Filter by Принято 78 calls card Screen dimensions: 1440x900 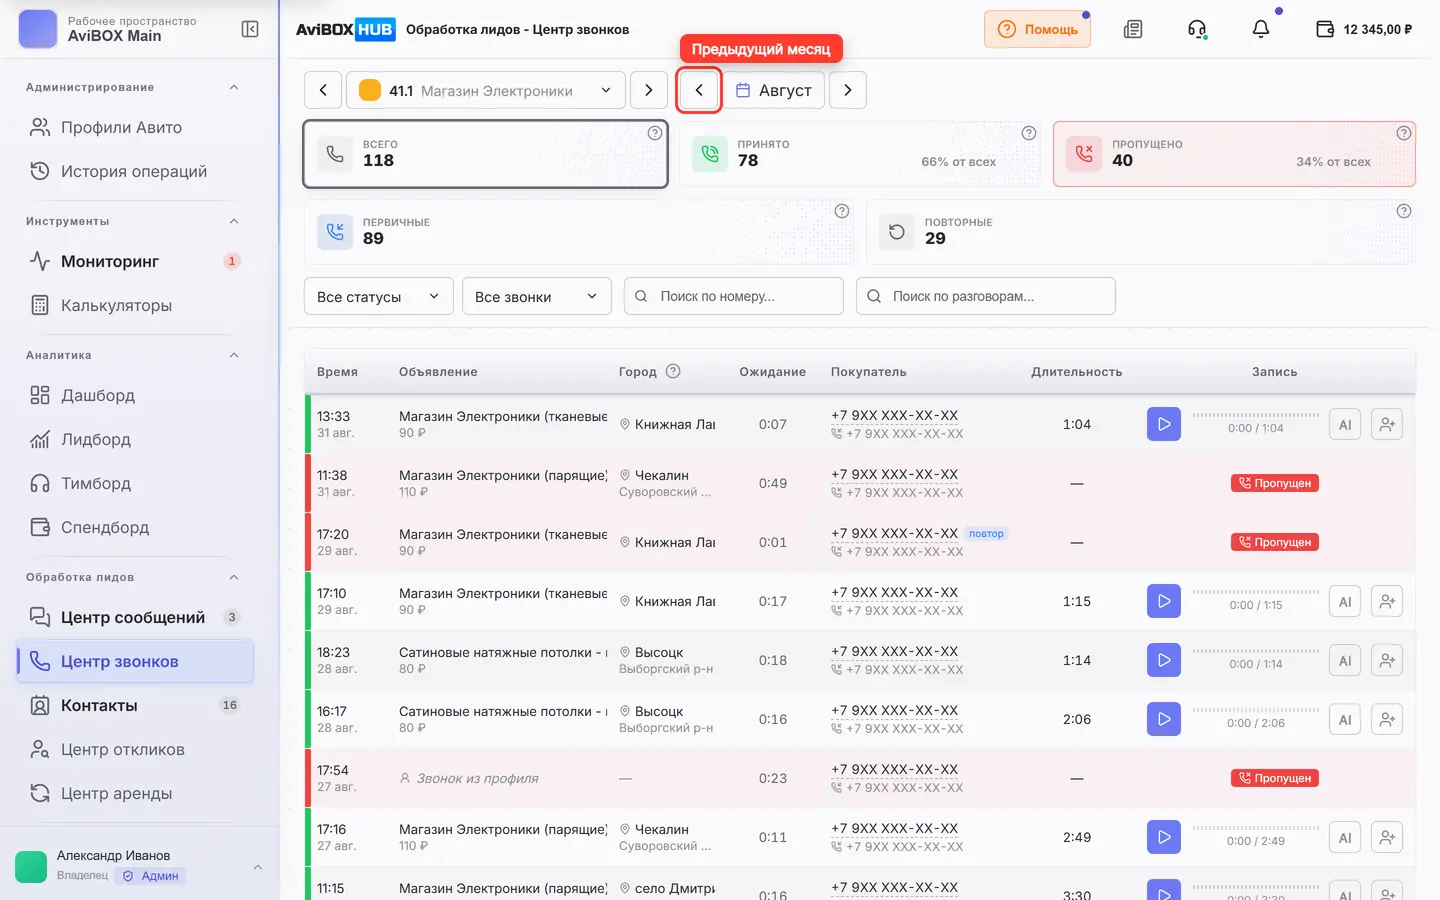tap(860, 154)
